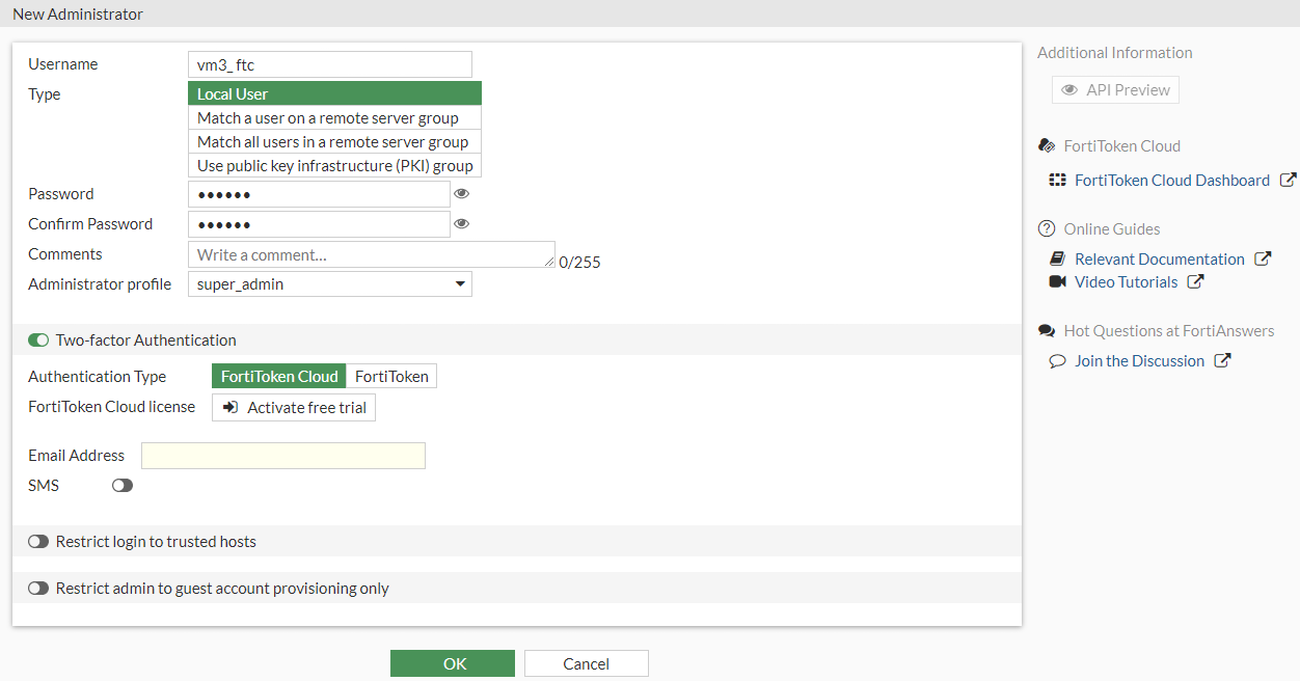Turn on Restrict login to trusted hosts
1300x681 pixels.
pyautogui.click(x=38, y=541)
